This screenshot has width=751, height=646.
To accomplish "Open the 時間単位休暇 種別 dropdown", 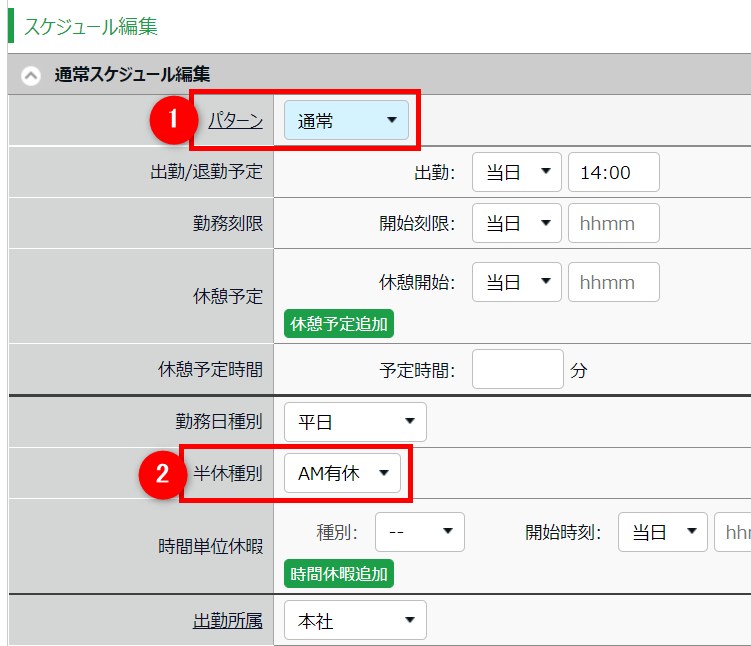I will point(420,532).
